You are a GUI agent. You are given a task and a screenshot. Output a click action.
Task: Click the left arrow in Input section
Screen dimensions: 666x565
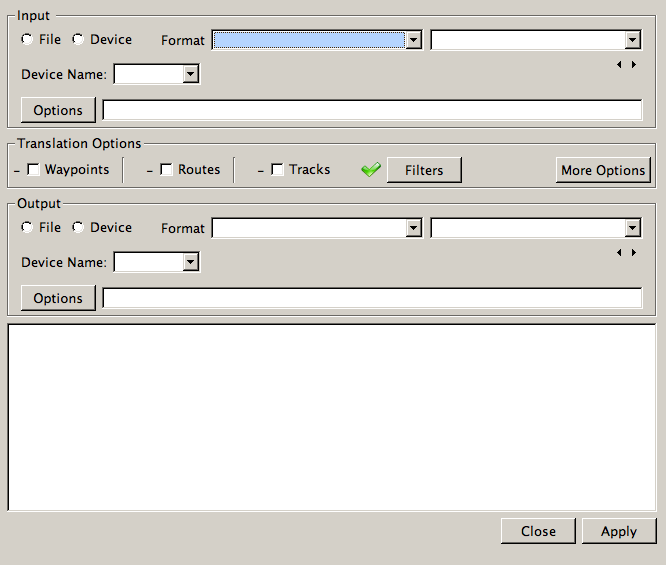619,64
